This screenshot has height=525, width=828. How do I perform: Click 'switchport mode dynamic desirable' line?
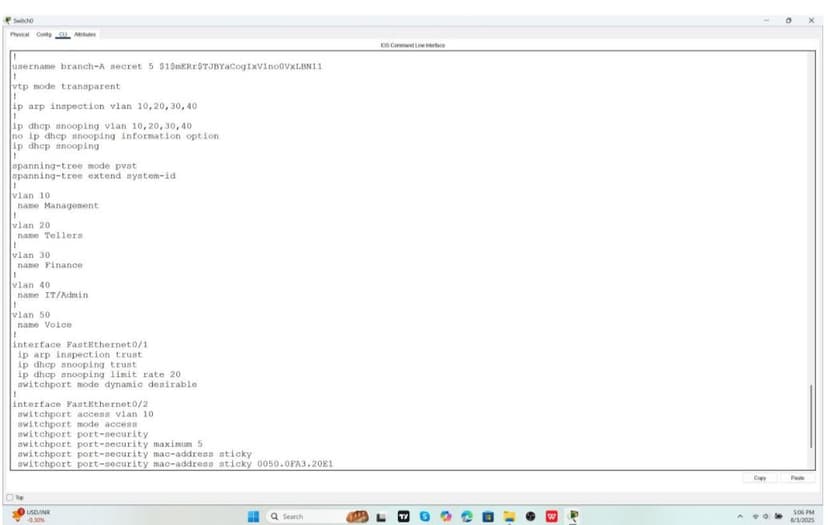point(107,385)
